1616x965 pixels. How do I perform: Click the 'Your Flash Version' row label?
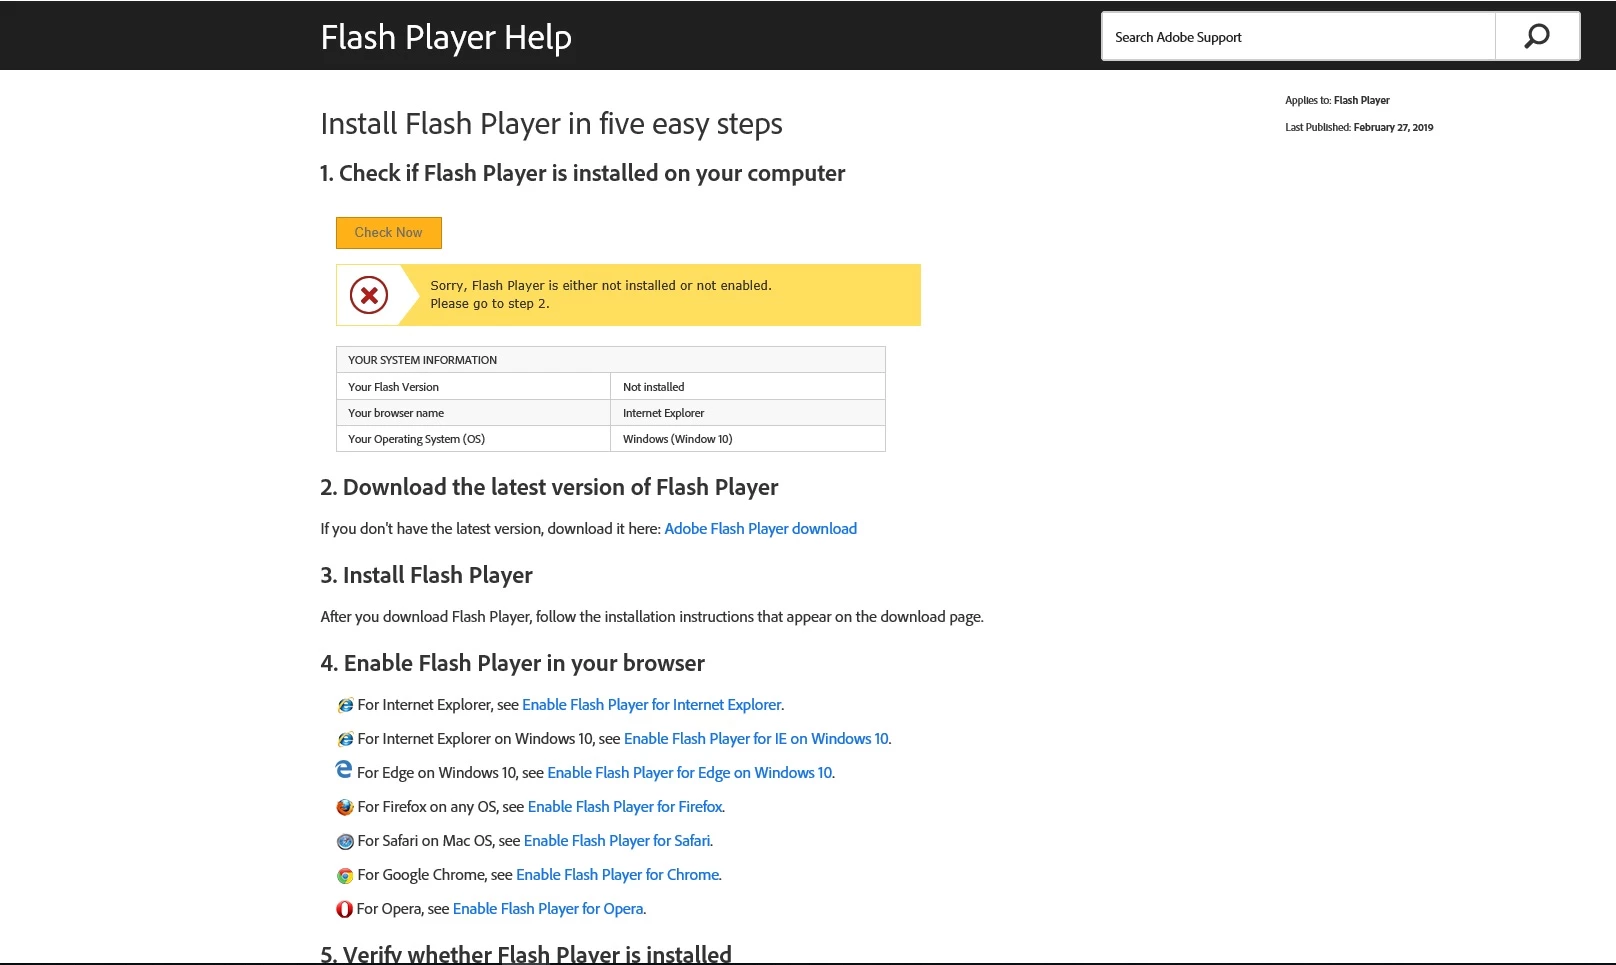tap(473, 386)
